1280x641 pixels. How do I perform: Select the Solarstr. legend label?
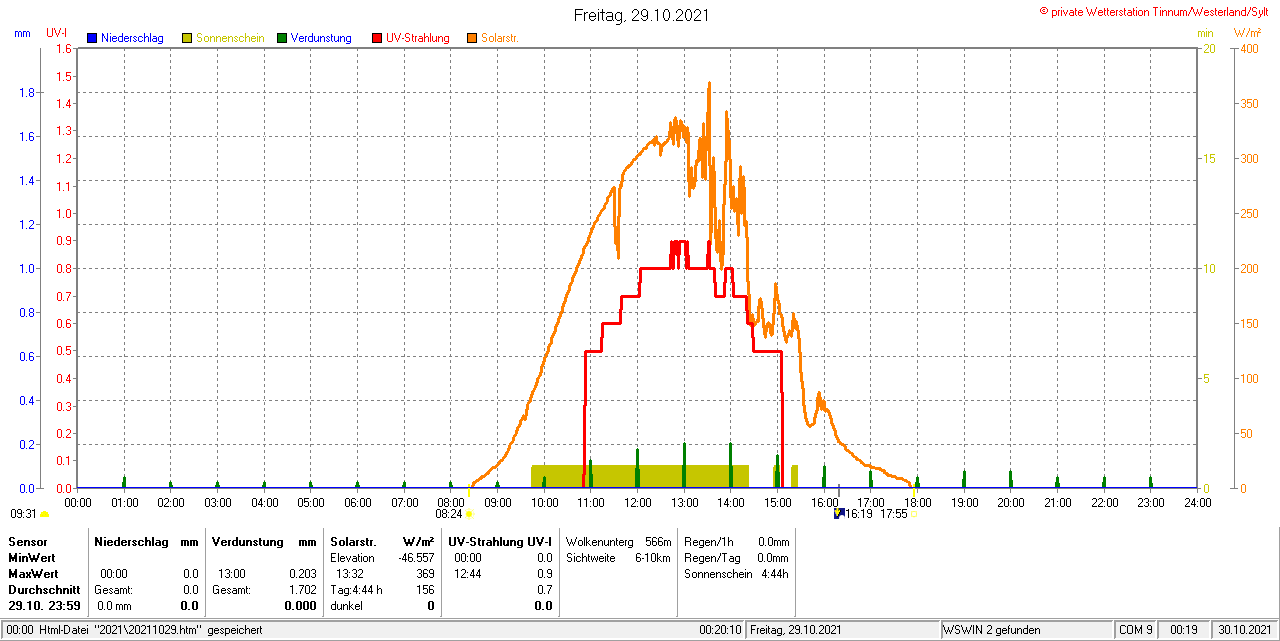tap(500, 38)
